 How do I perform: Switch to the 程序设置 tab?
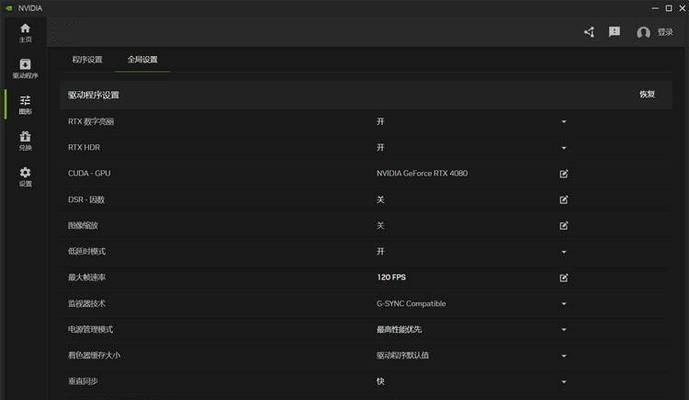pyautogui.click(x=87, y=59)
